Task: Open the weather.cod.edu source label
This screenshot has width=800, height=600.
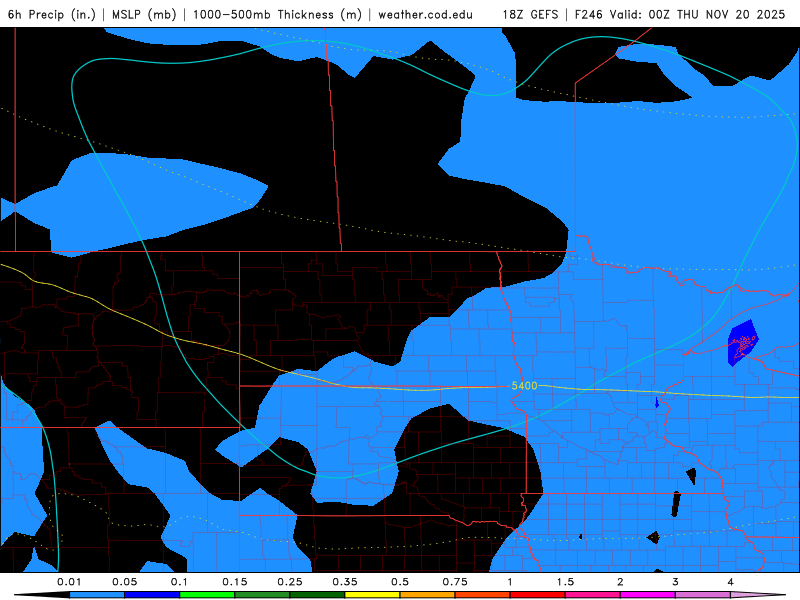Action: [425, 14]
